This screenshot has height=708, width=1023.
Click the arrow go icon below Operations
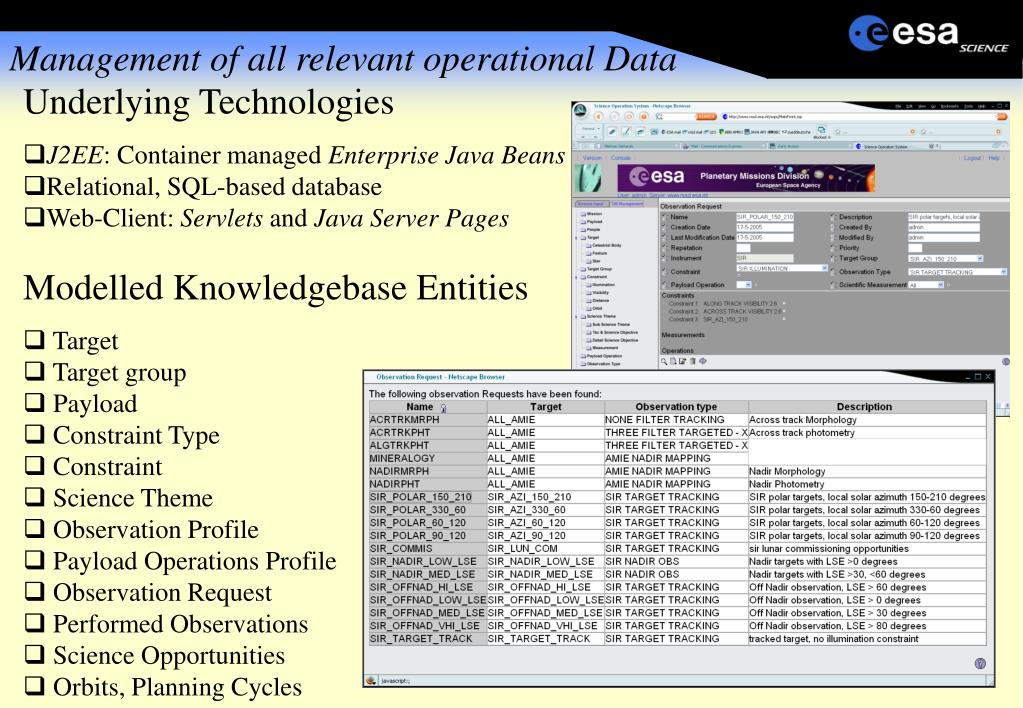pyautogui.click(x=703, y=361)
